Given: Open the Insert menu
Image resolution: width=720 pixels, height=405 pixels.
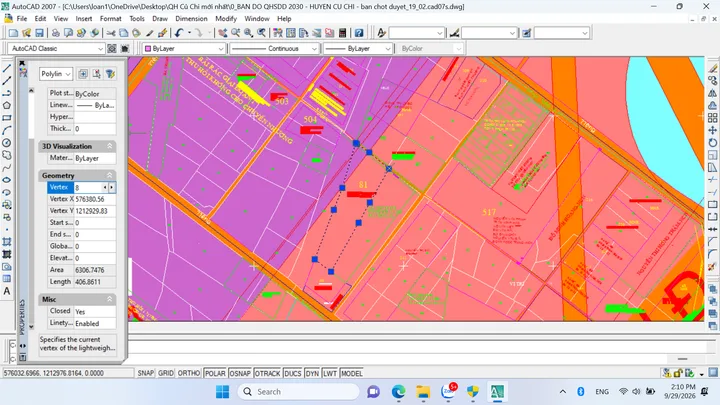Looking at the screenshot, I should pos(84,19).
